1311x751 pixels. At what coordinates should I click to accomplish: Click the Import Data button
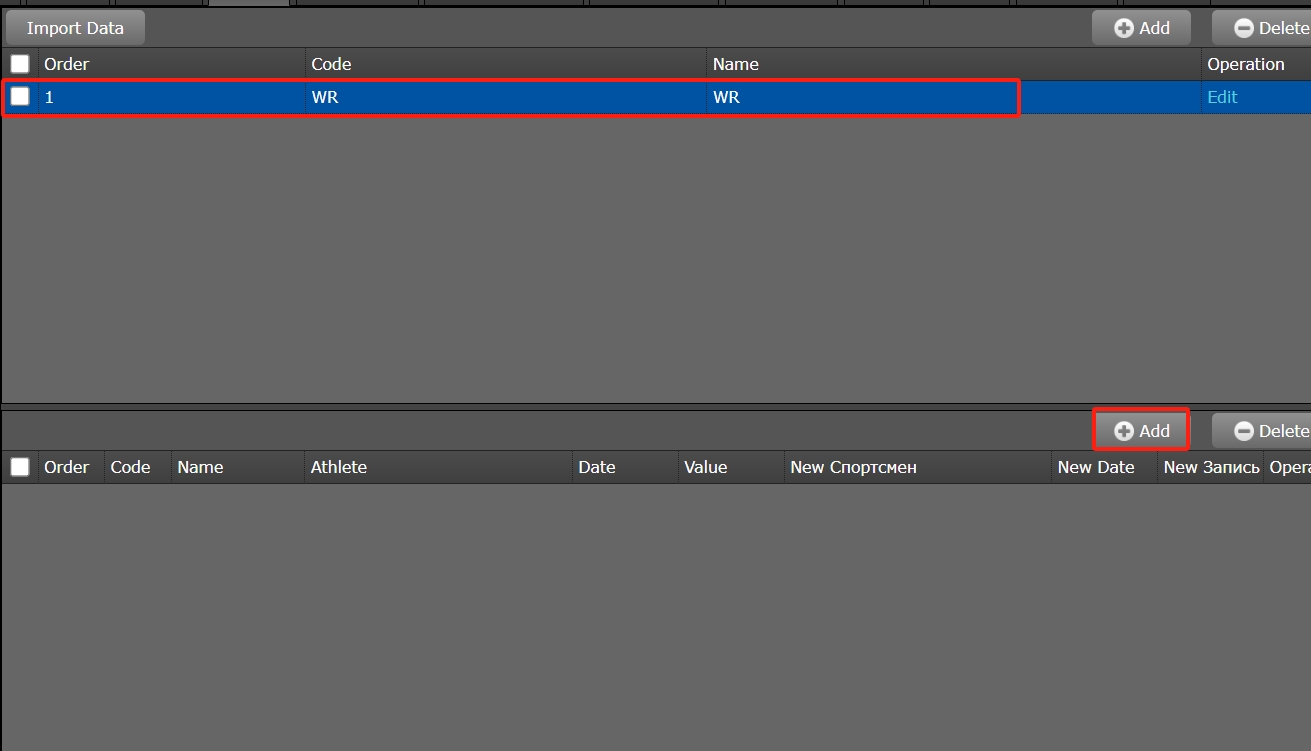pyautogui.click(x=75, y=28)
